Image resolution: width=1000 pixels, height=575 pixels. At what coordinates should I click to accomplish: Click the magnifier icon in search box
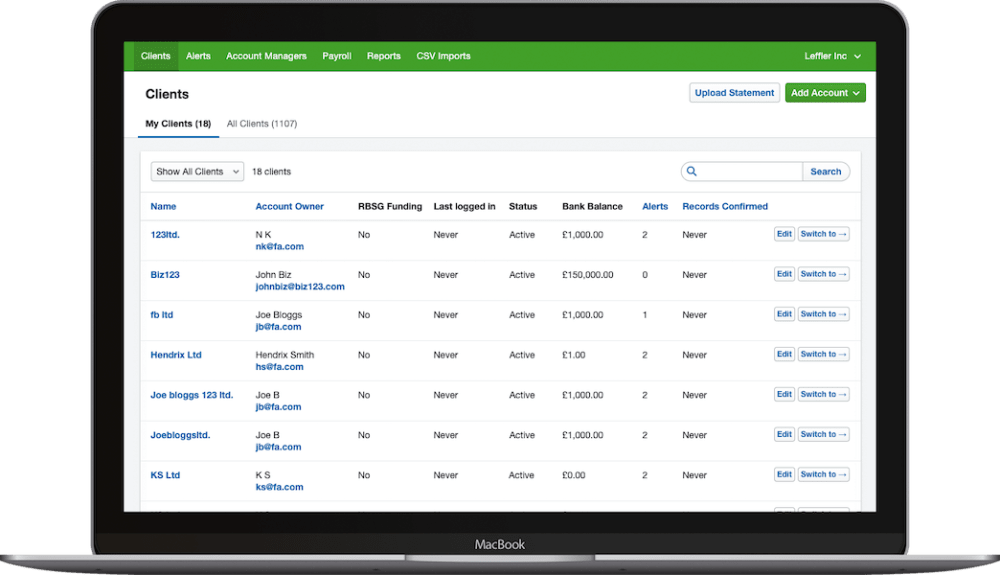click(691, 172)
